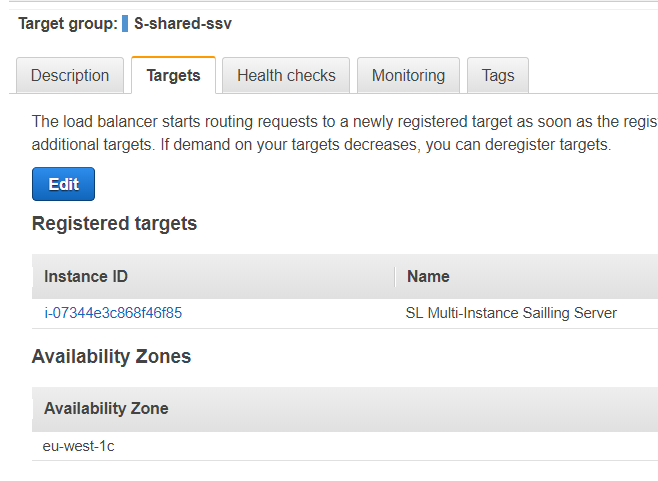Viewport: 658px width, 481px height.
Task: Click the S-shared-ssv target group name
Action: click(x=183, y=23)
